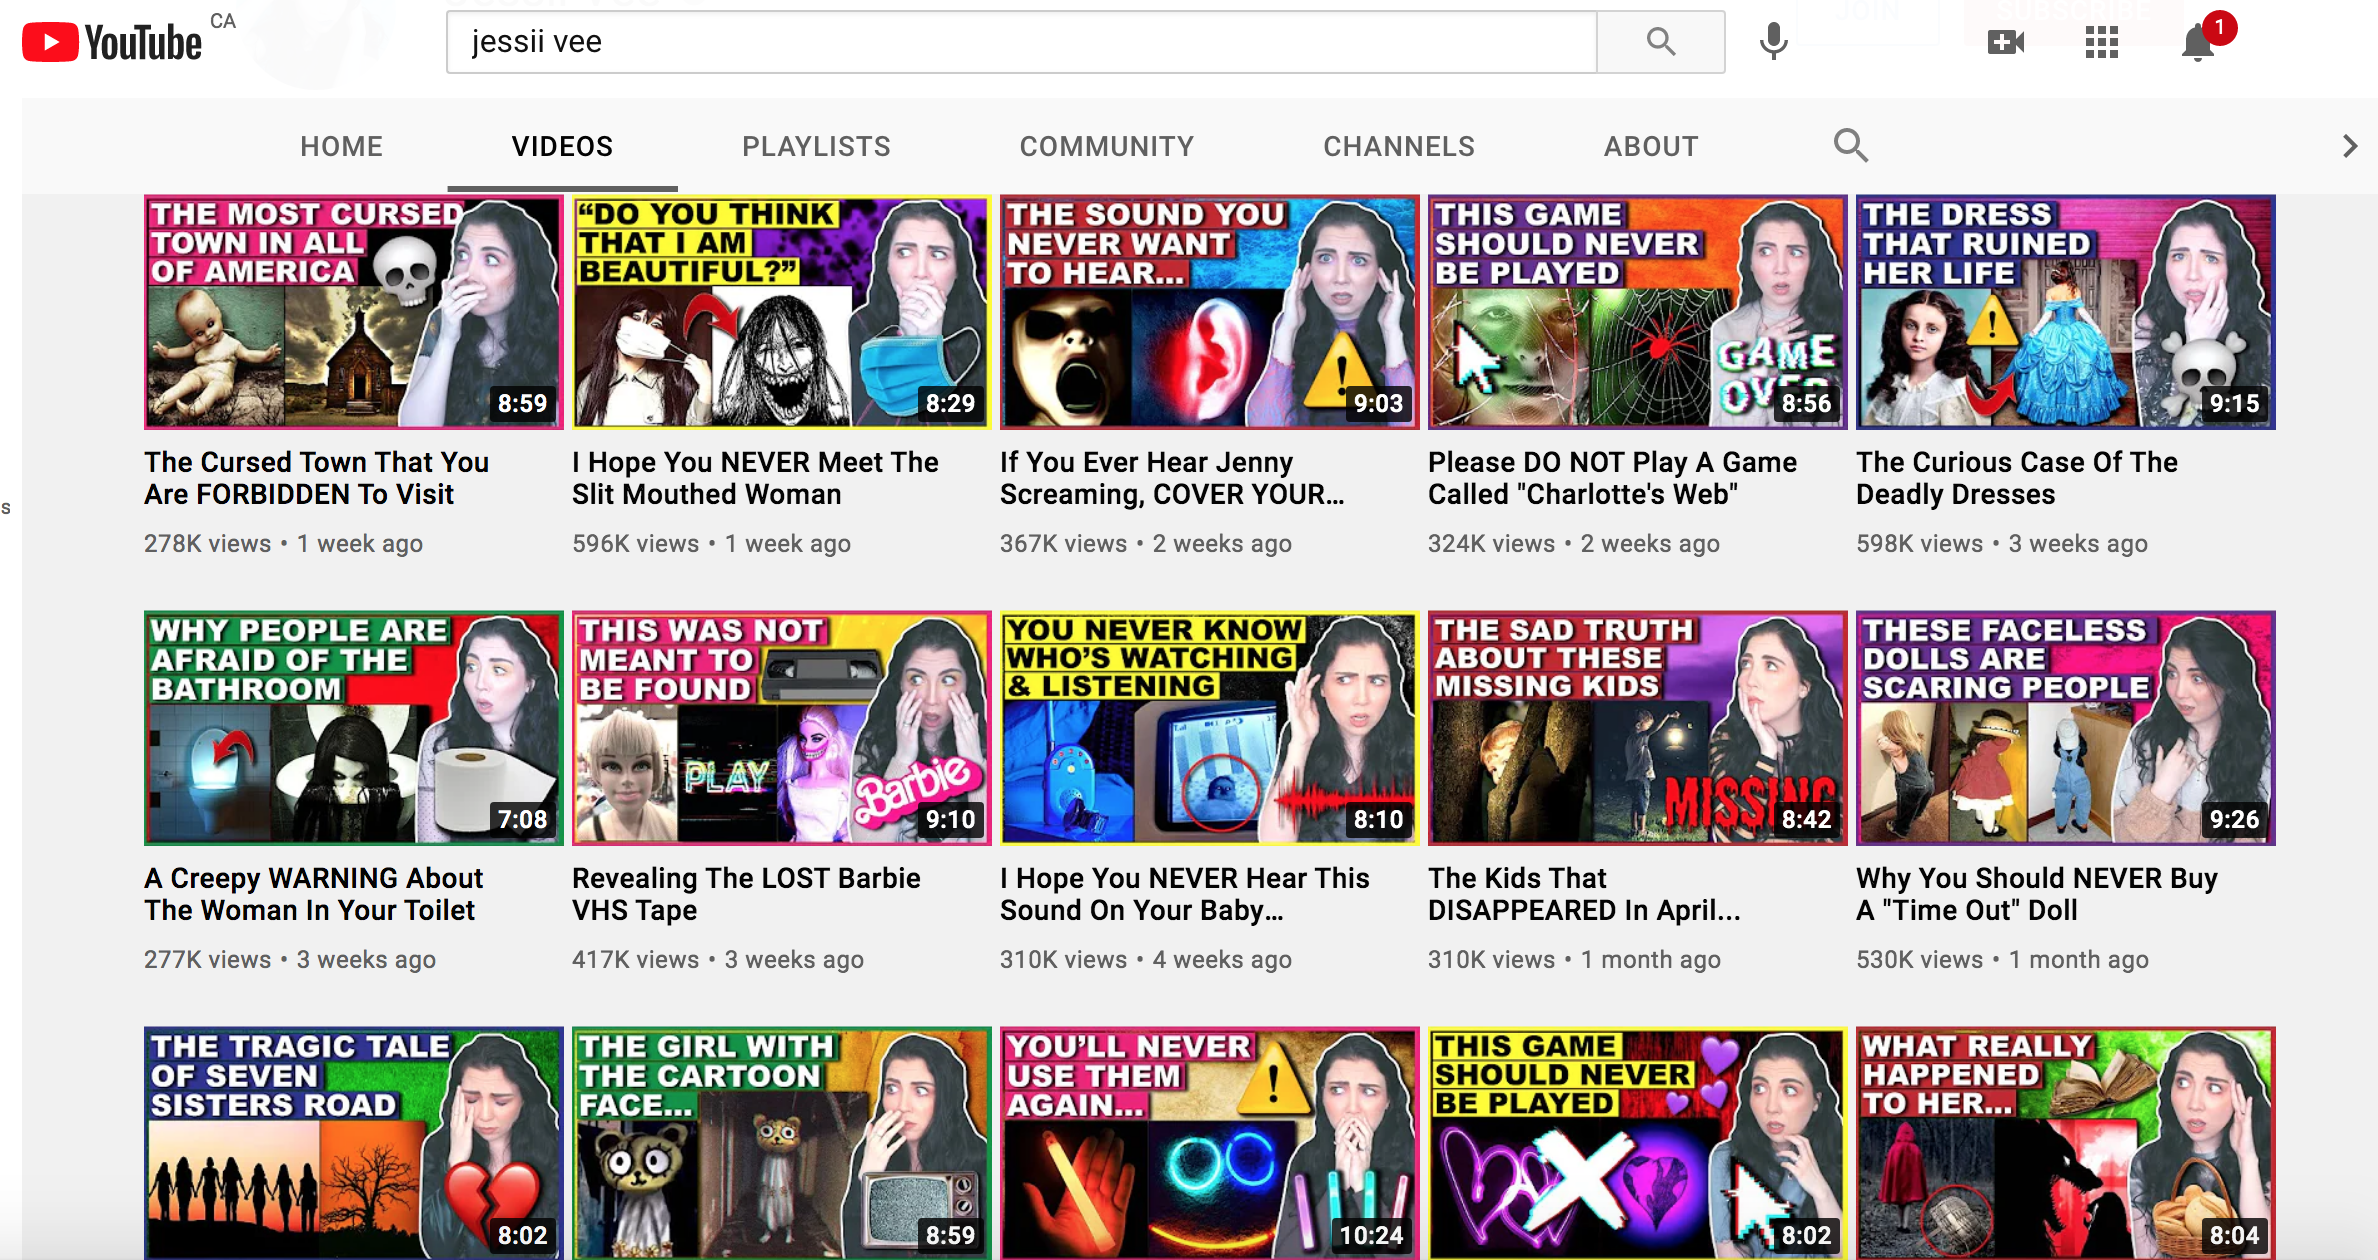Open thumbnail 'The Most Cursed Town in All of America'
2378x1260 pixels.
354,312
